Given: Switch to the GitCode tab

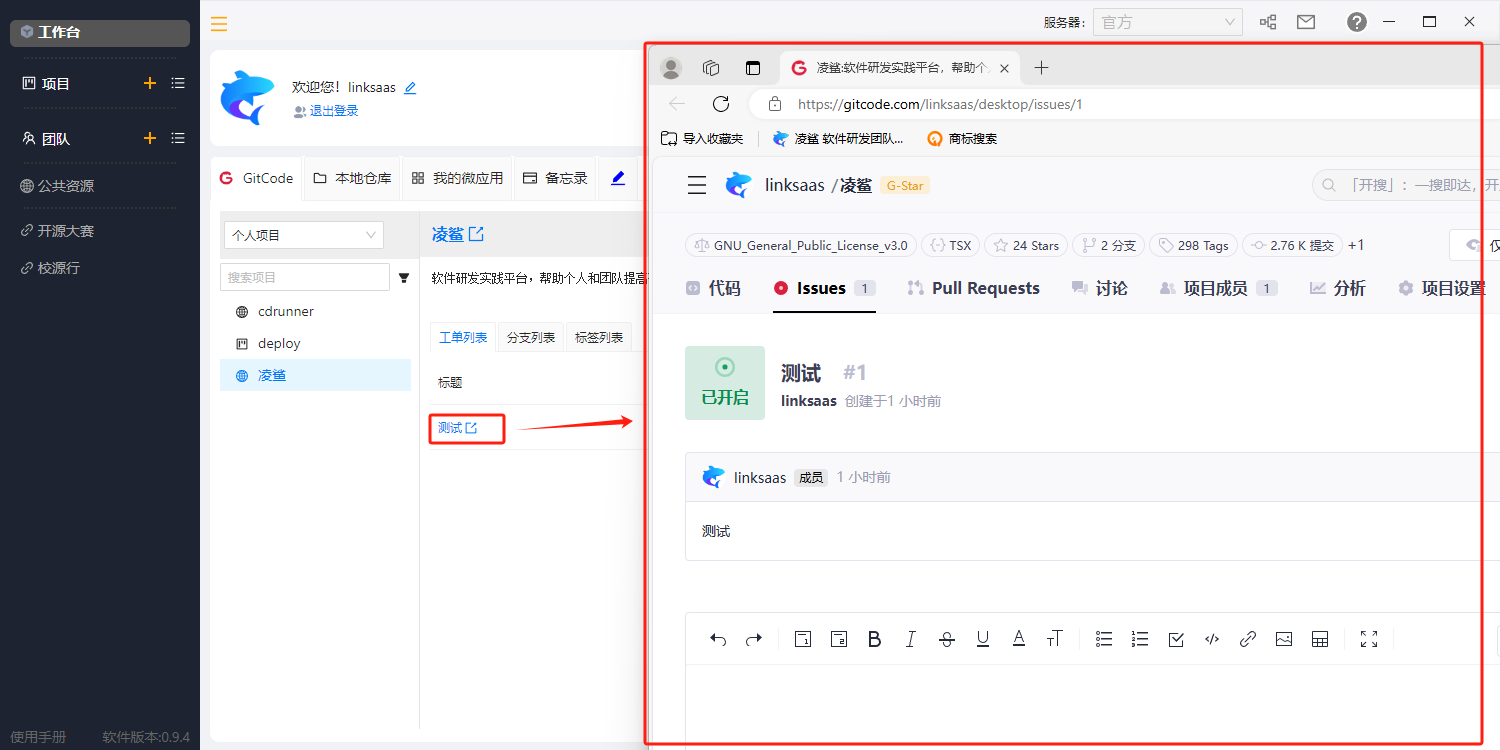Looking at the screenshot, I should pyautogui.click(x=257, y=178).
